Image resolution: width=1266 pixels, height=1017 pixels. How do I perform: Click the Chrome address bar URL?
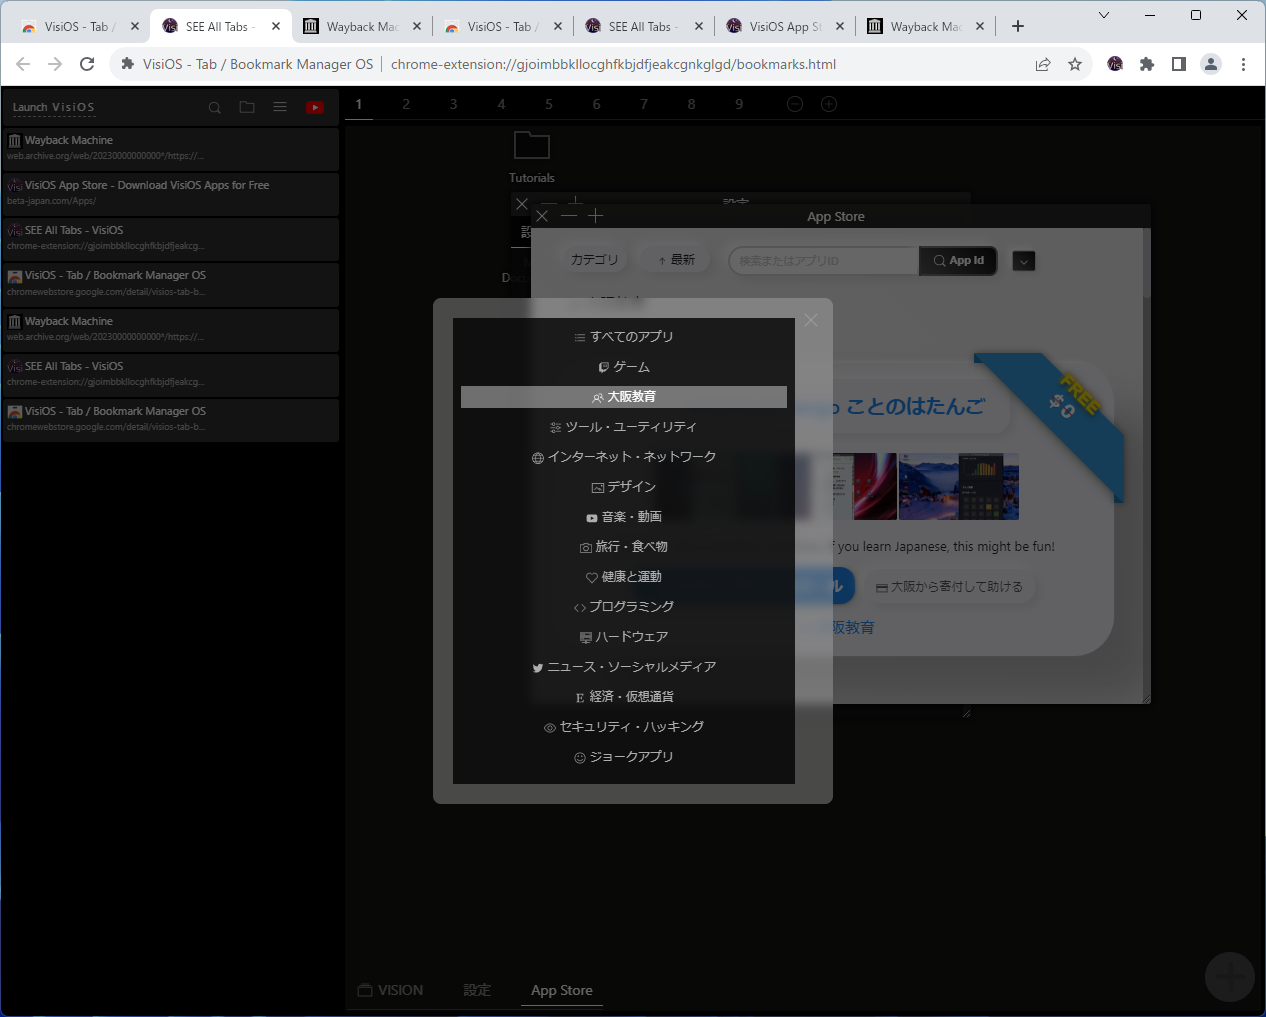pos(613,64)
